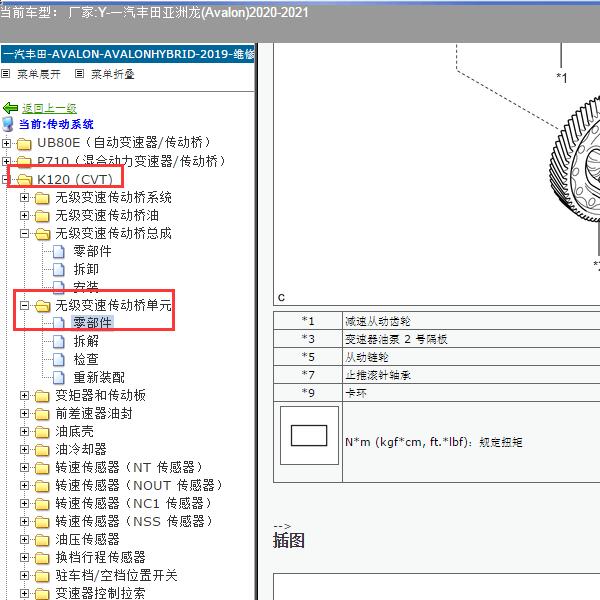Expand 转速传感器（NT 传感器）node
600x600 pixels.
tap(24, 467)
